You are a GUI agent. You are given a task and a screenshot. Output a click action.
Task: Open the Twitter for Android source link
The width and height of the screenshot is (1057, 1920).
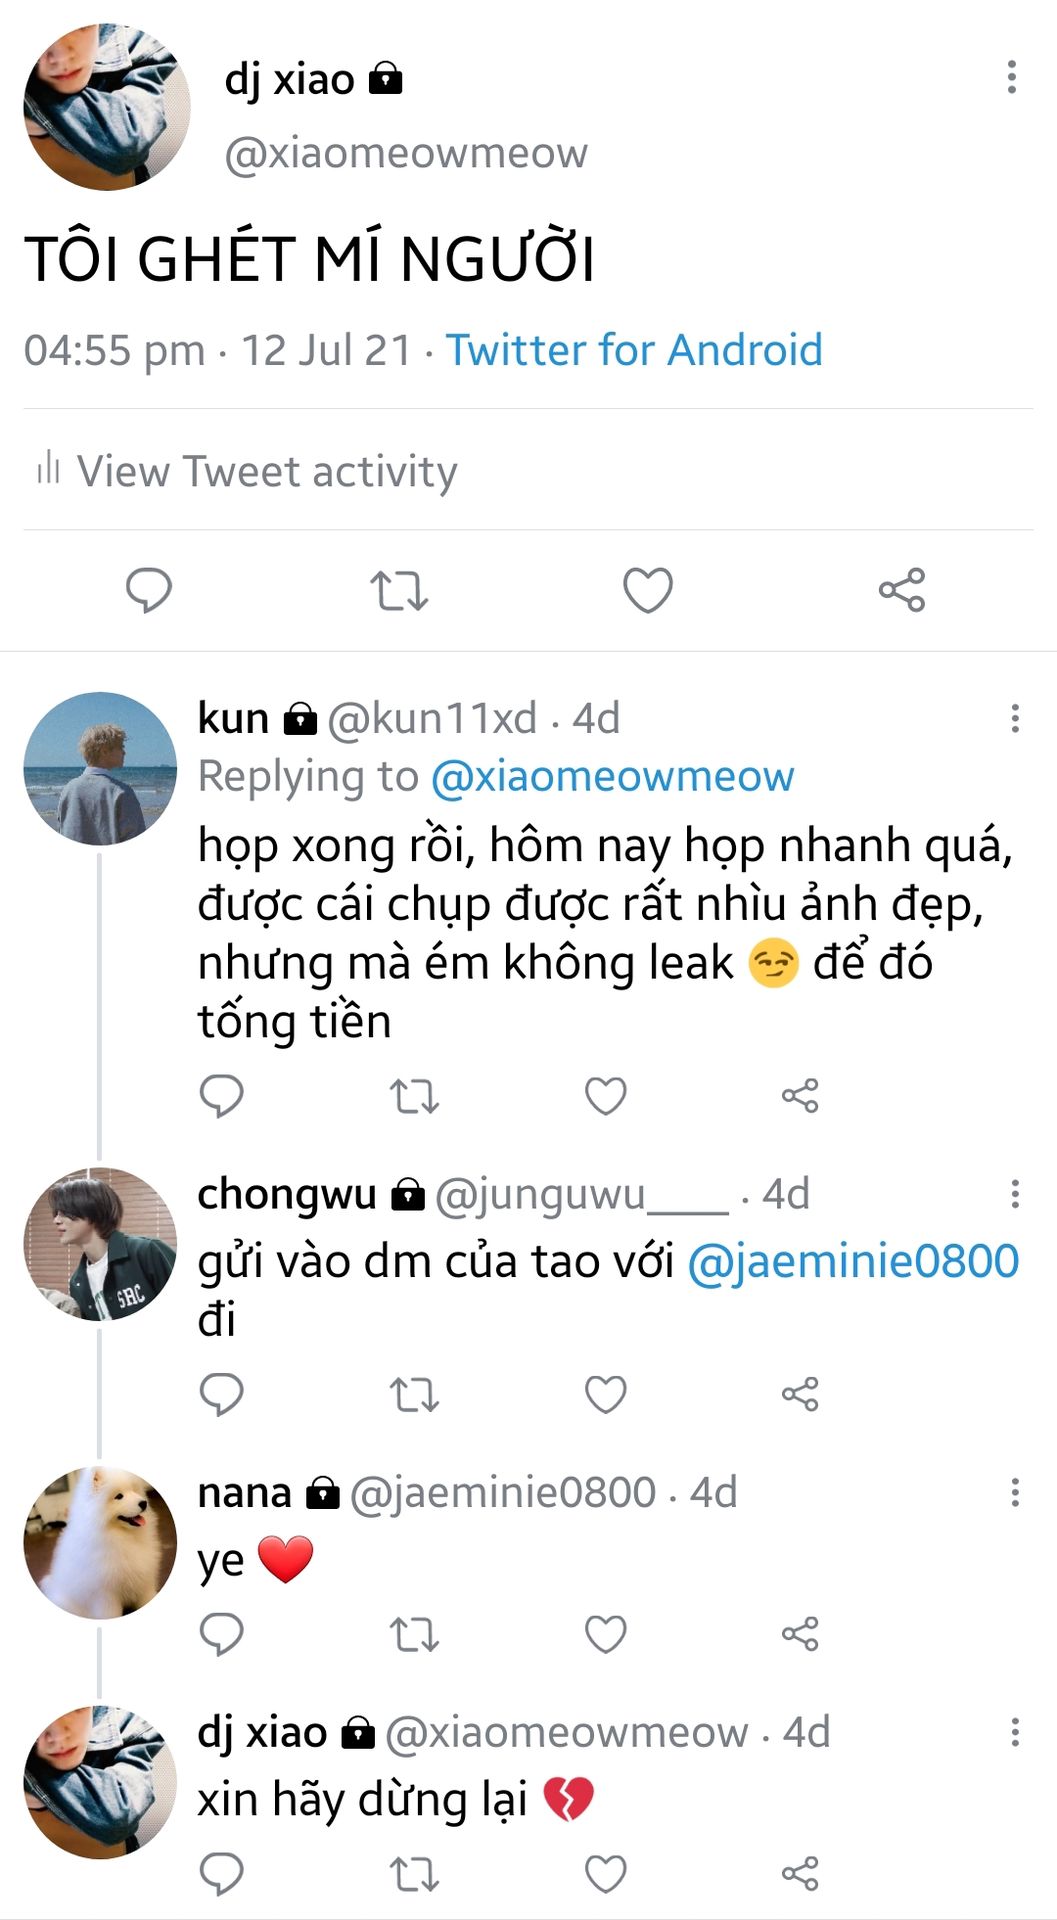(x=633, y=350)
